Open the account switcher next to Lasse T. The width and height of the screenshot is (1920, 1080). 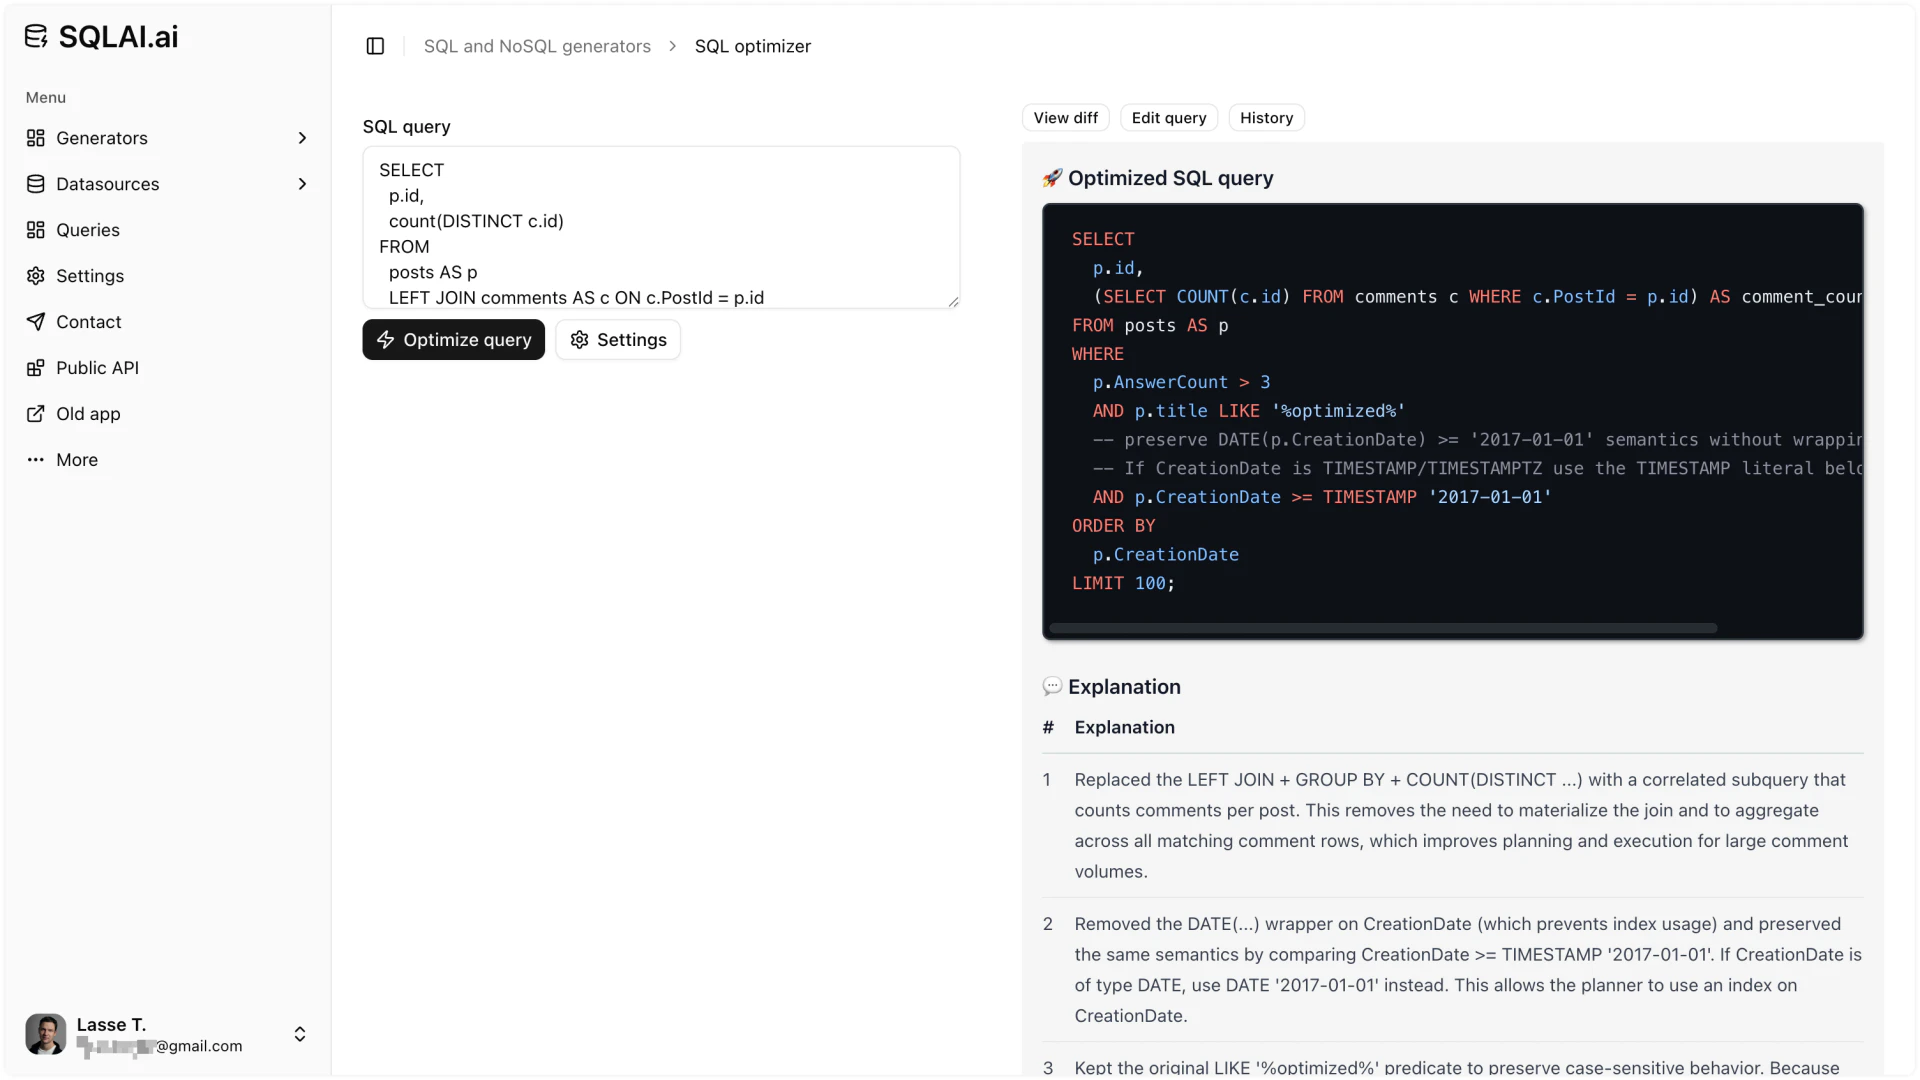299,1034
